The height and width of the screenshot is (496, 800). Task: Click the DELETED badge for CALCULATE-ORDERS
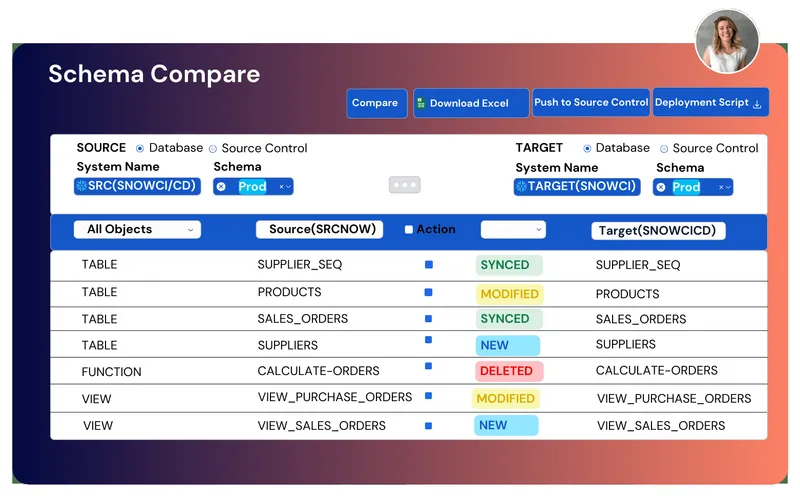click(x=509, y=371)
